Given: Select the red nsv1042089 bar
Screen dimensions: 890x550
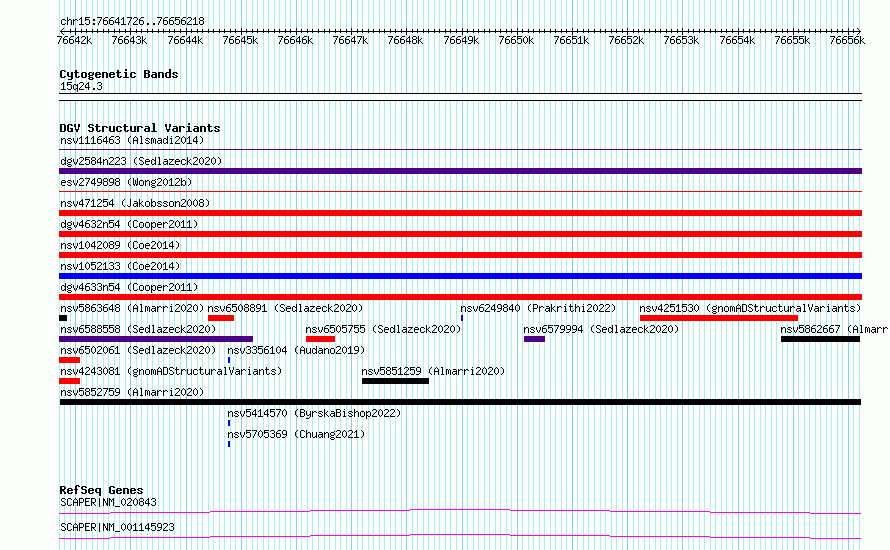Looking at the screenshot, I should click(x=460, y=255).
